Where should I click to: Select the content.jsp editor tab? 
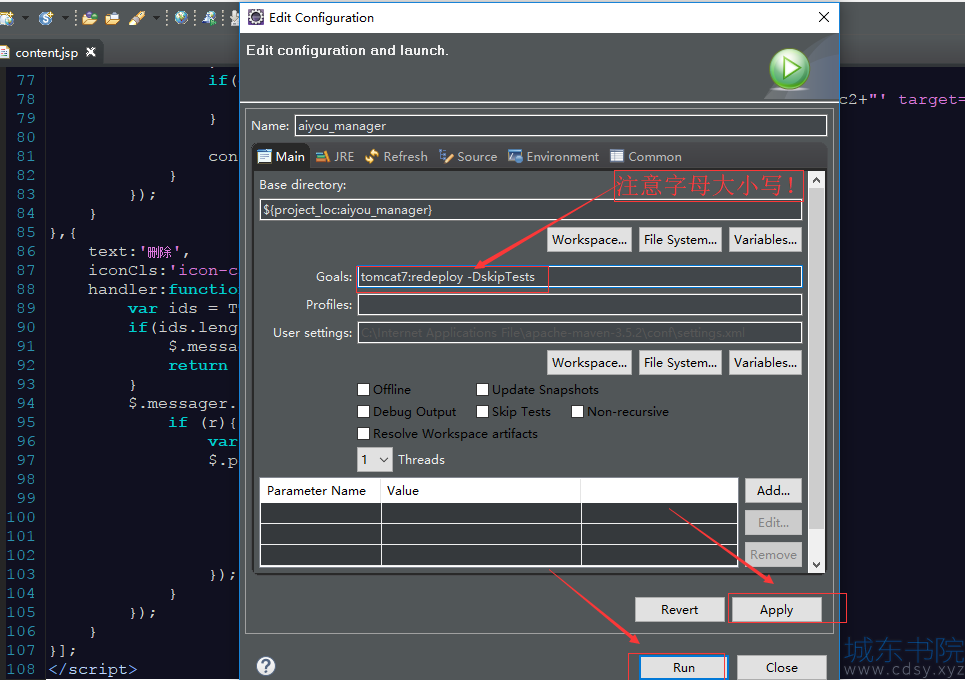click(50, 53)
